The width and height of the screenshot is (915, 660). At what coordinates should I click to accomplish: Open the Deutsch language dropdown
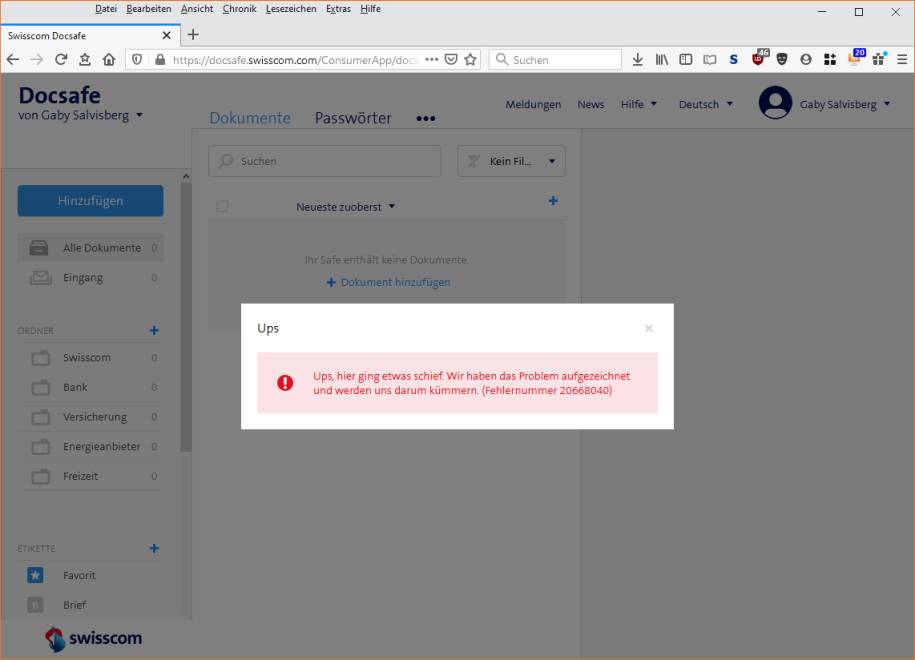(706, 104)
